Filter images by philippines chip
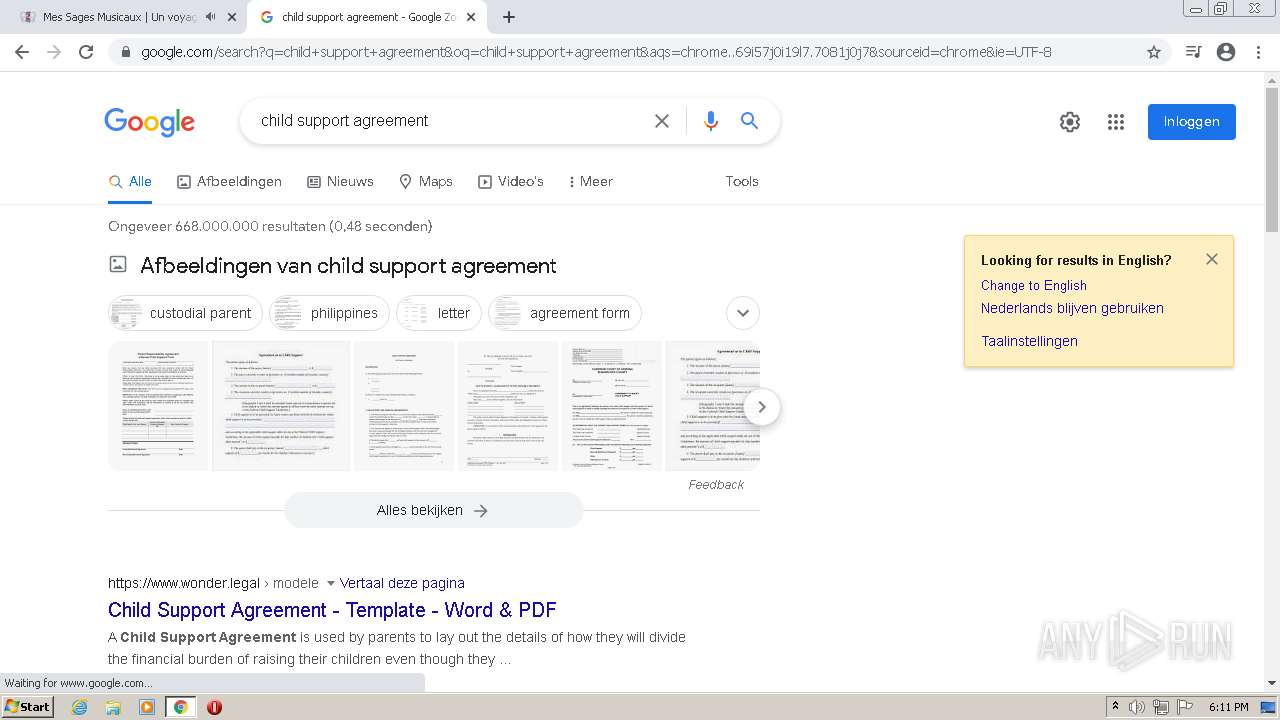Viewport: 1280px width, 720px height. pyautogui.click(x=329, y=313)
